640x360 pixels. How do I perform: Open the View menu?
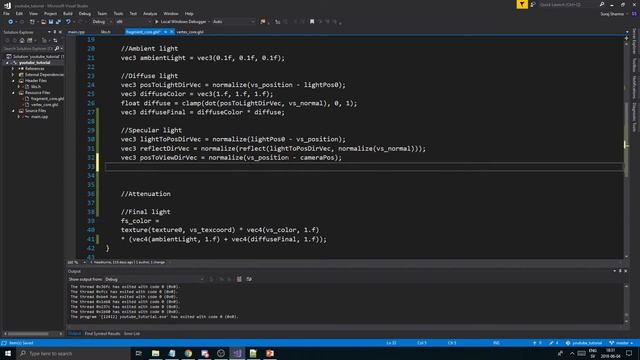33,13
